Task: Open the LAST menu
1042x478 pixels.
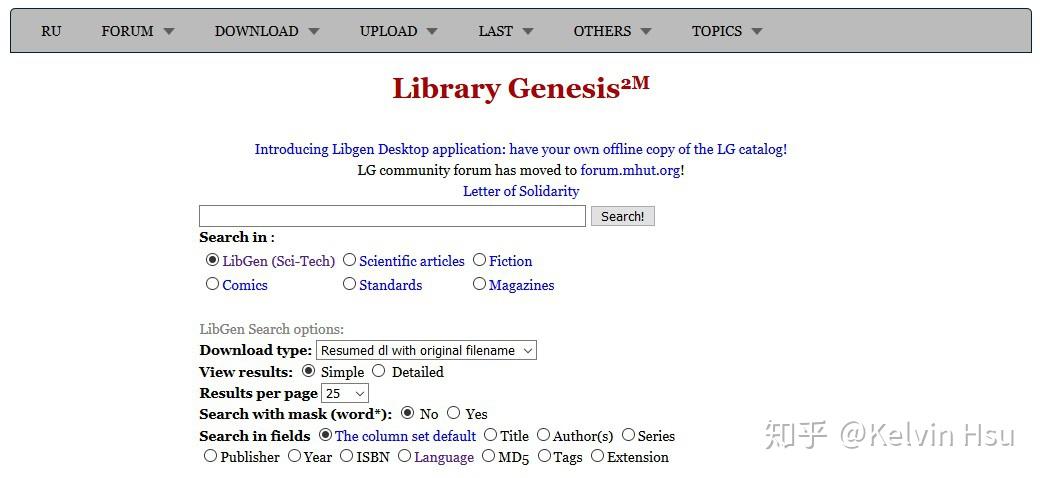Action: [x=505, y=31]
